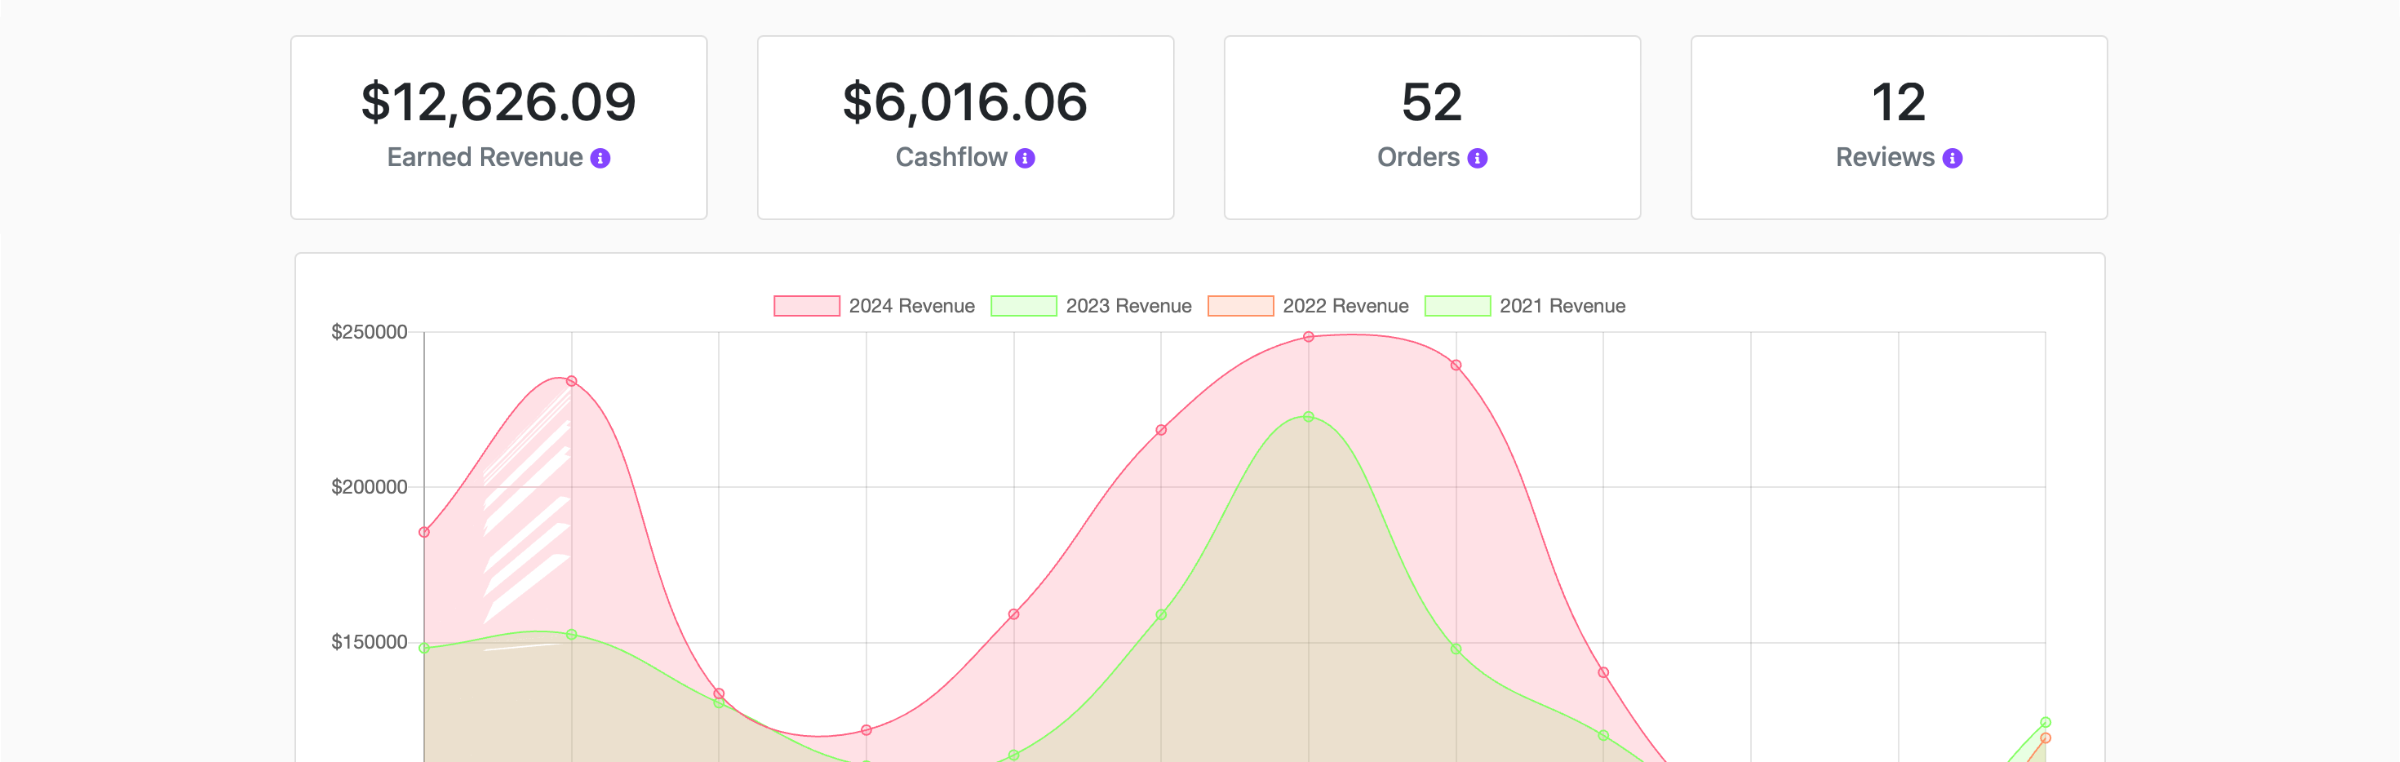Click the 52 orders count
2400x762 pixels.
pos(1432,102)
